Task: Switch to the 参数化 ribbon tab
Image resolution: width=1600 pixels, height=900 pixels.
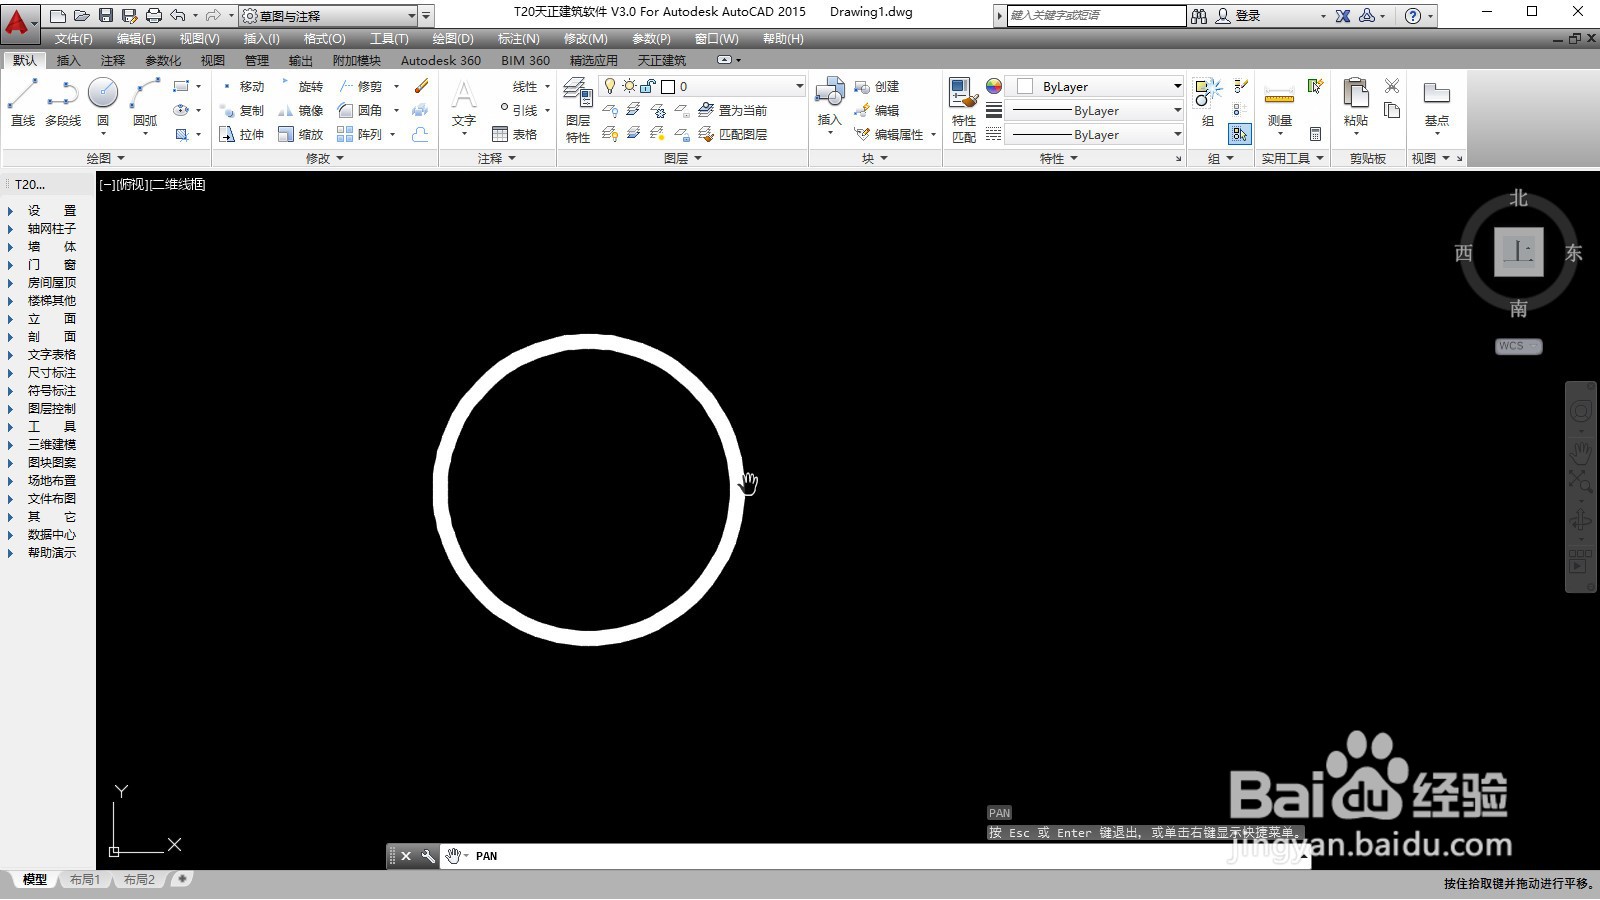Action: [163, 60]
